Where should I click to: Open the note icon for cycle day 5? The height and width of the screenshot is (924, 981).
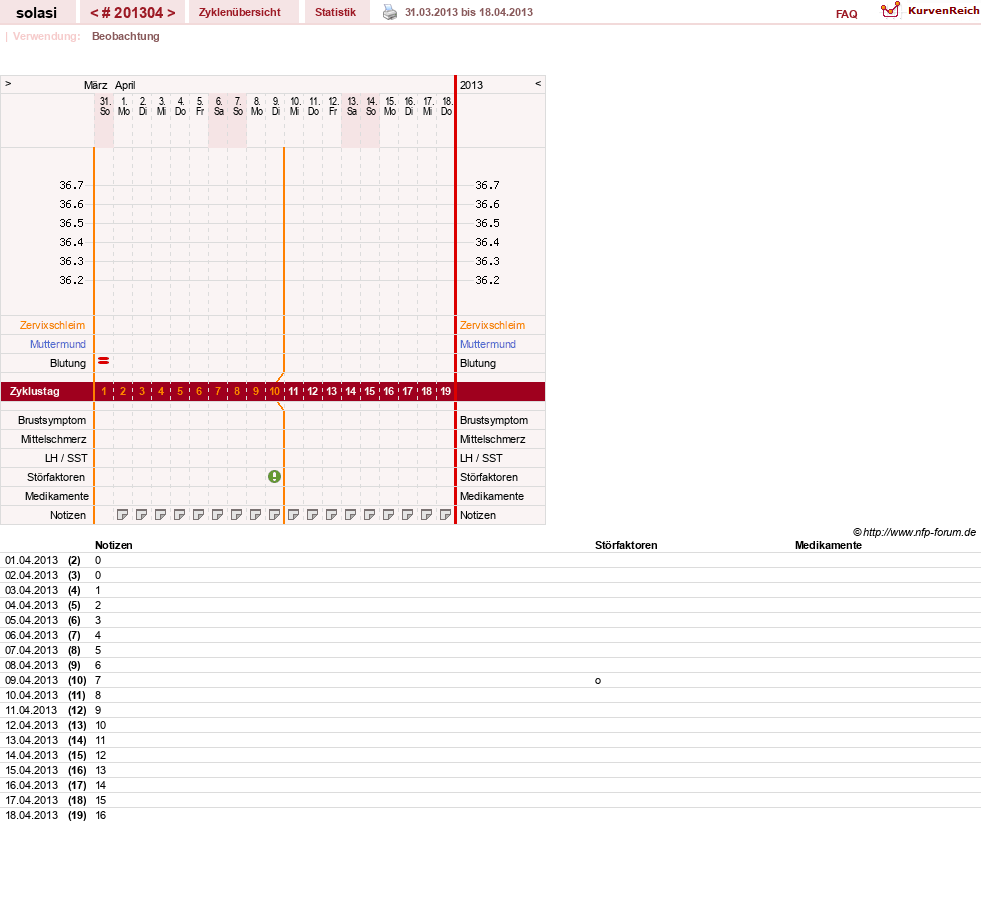point(180,515)
